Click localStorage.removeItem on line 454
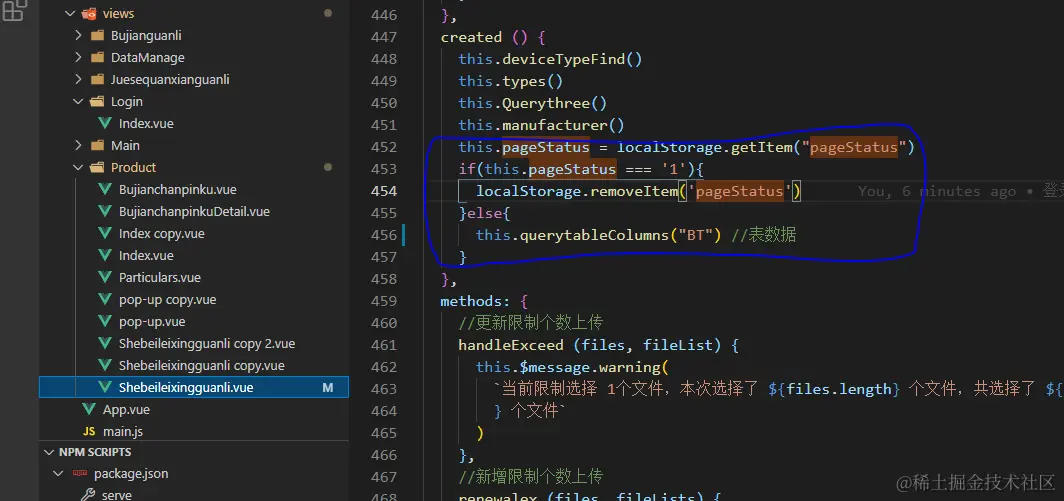The image size is (1064, 501). (577, 191)
